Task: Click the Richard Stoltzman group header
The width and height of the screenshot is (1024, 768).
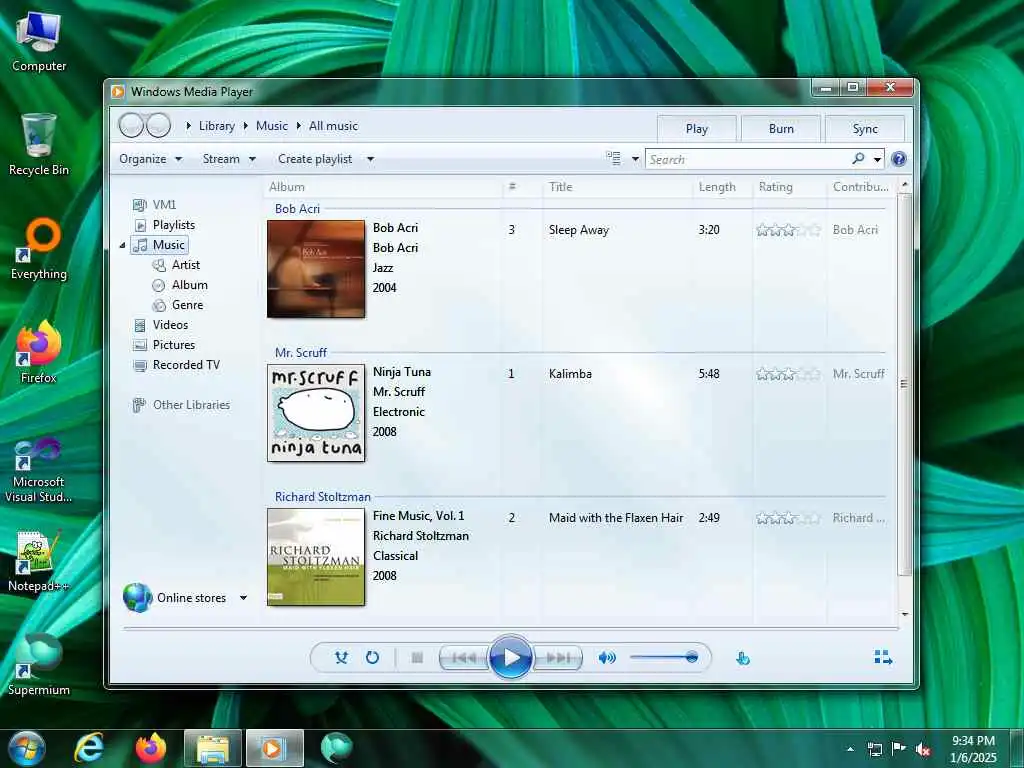Action: pos(323,497)
